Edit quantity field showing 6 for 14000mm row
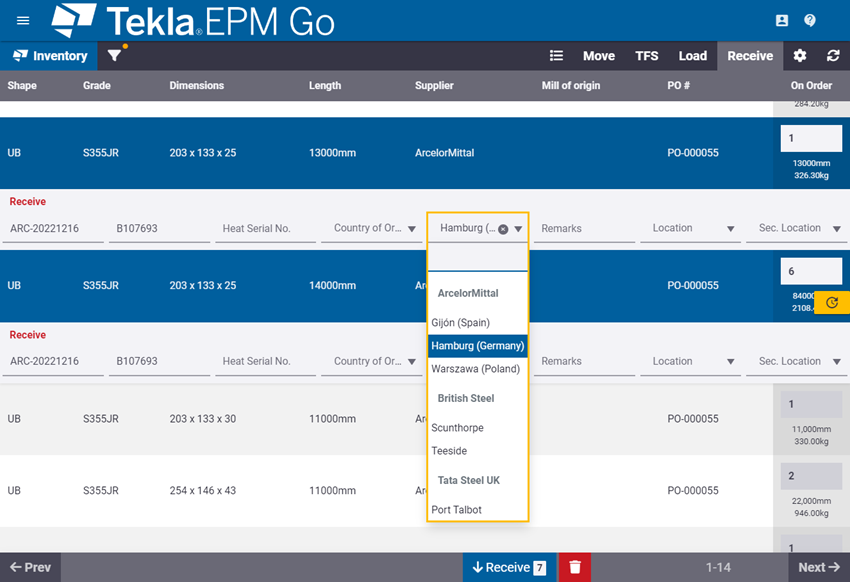The height and width of the screenshot is (582, 850). pos(811,271)
